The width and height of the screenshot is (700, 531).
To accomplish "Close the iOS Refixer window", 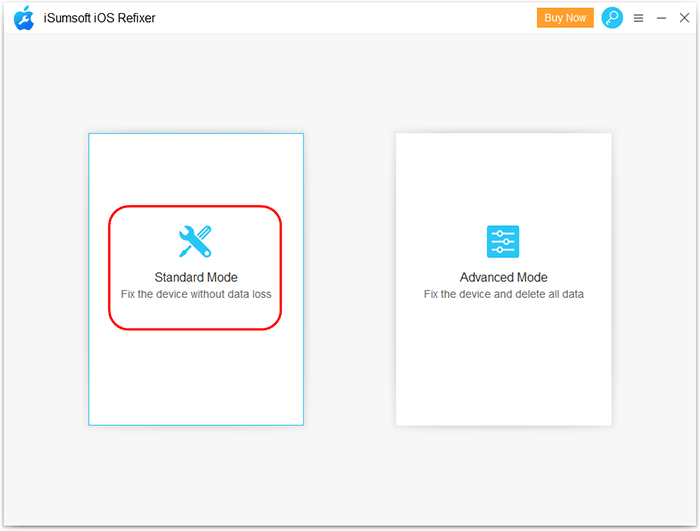I will [x=684, y=18].
